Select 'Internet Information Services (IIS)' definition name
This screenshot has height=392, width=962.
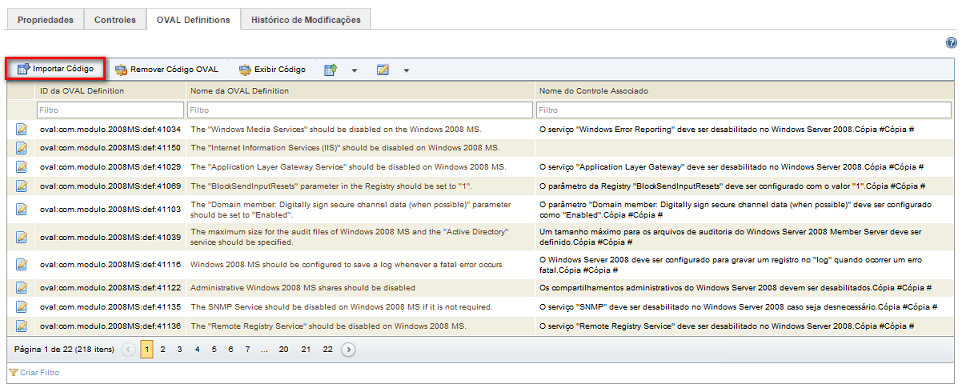pos(345,148)
